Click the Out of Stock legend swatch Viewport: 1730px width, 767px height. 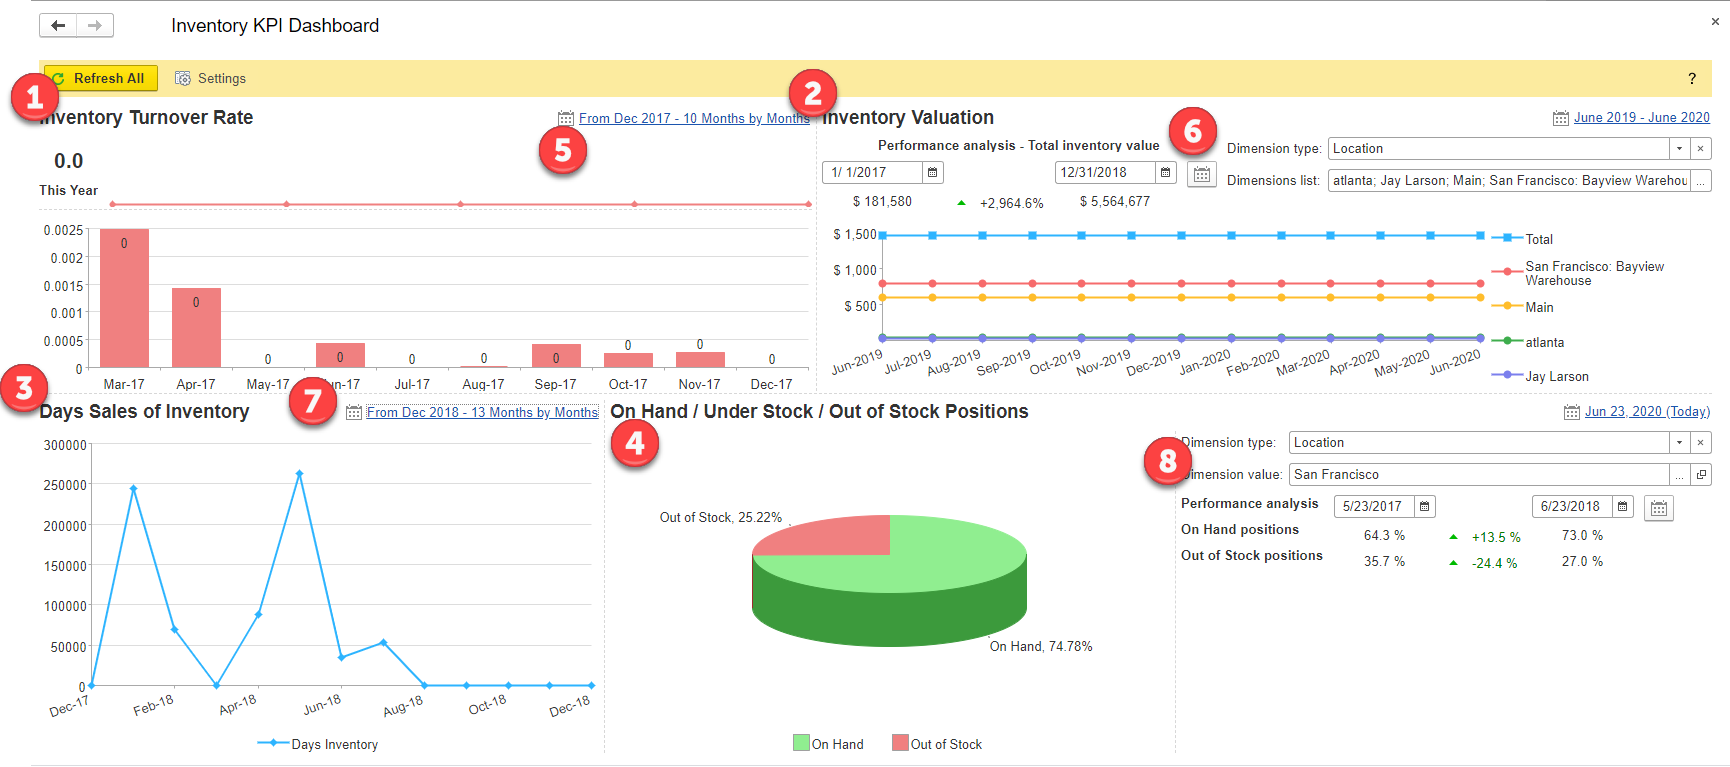pos(900,743)
